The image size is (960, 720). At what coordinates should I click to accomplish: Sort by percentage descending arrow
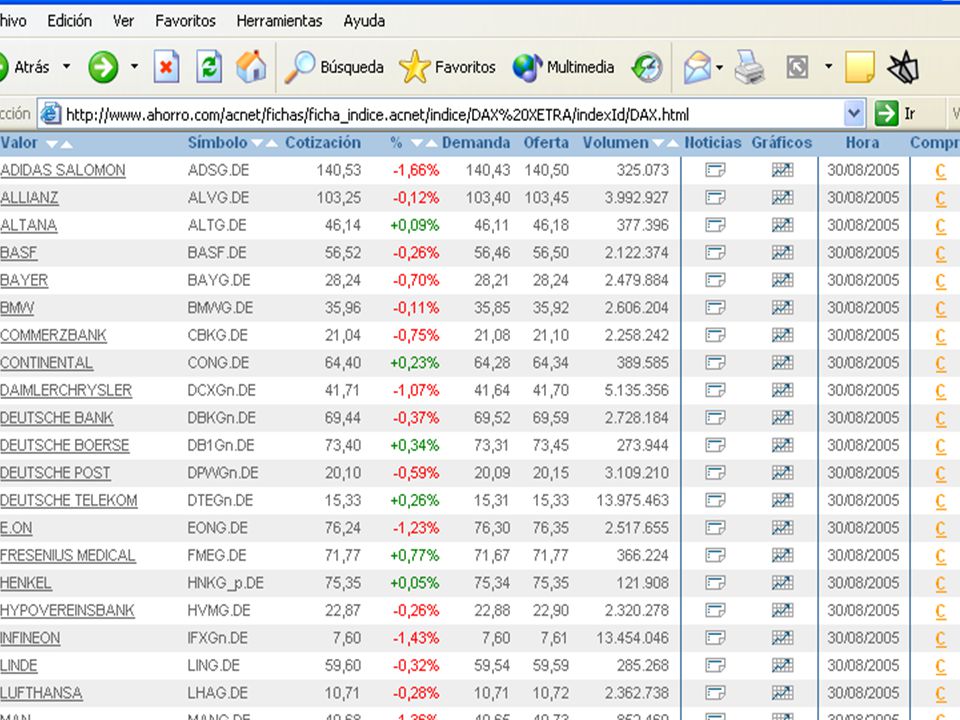point(417,144)
